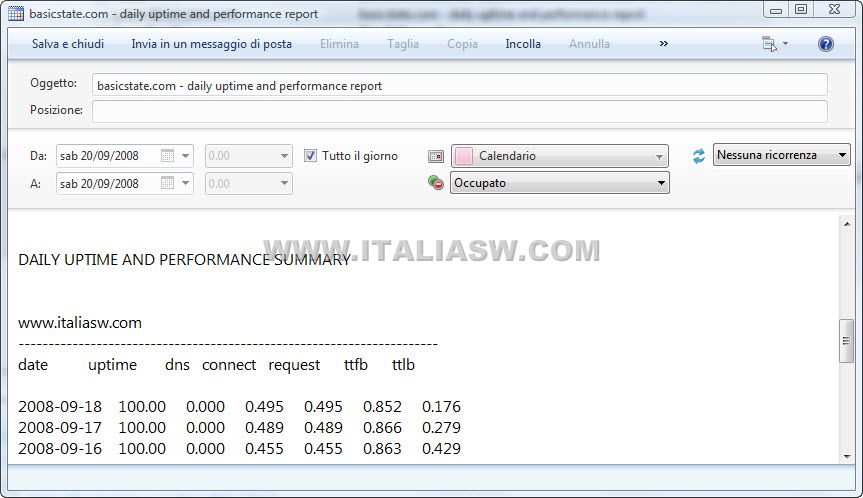This screenshot has height=498, width=863.
Task: Click the value 0.866
Action: (x=382, y=428)
